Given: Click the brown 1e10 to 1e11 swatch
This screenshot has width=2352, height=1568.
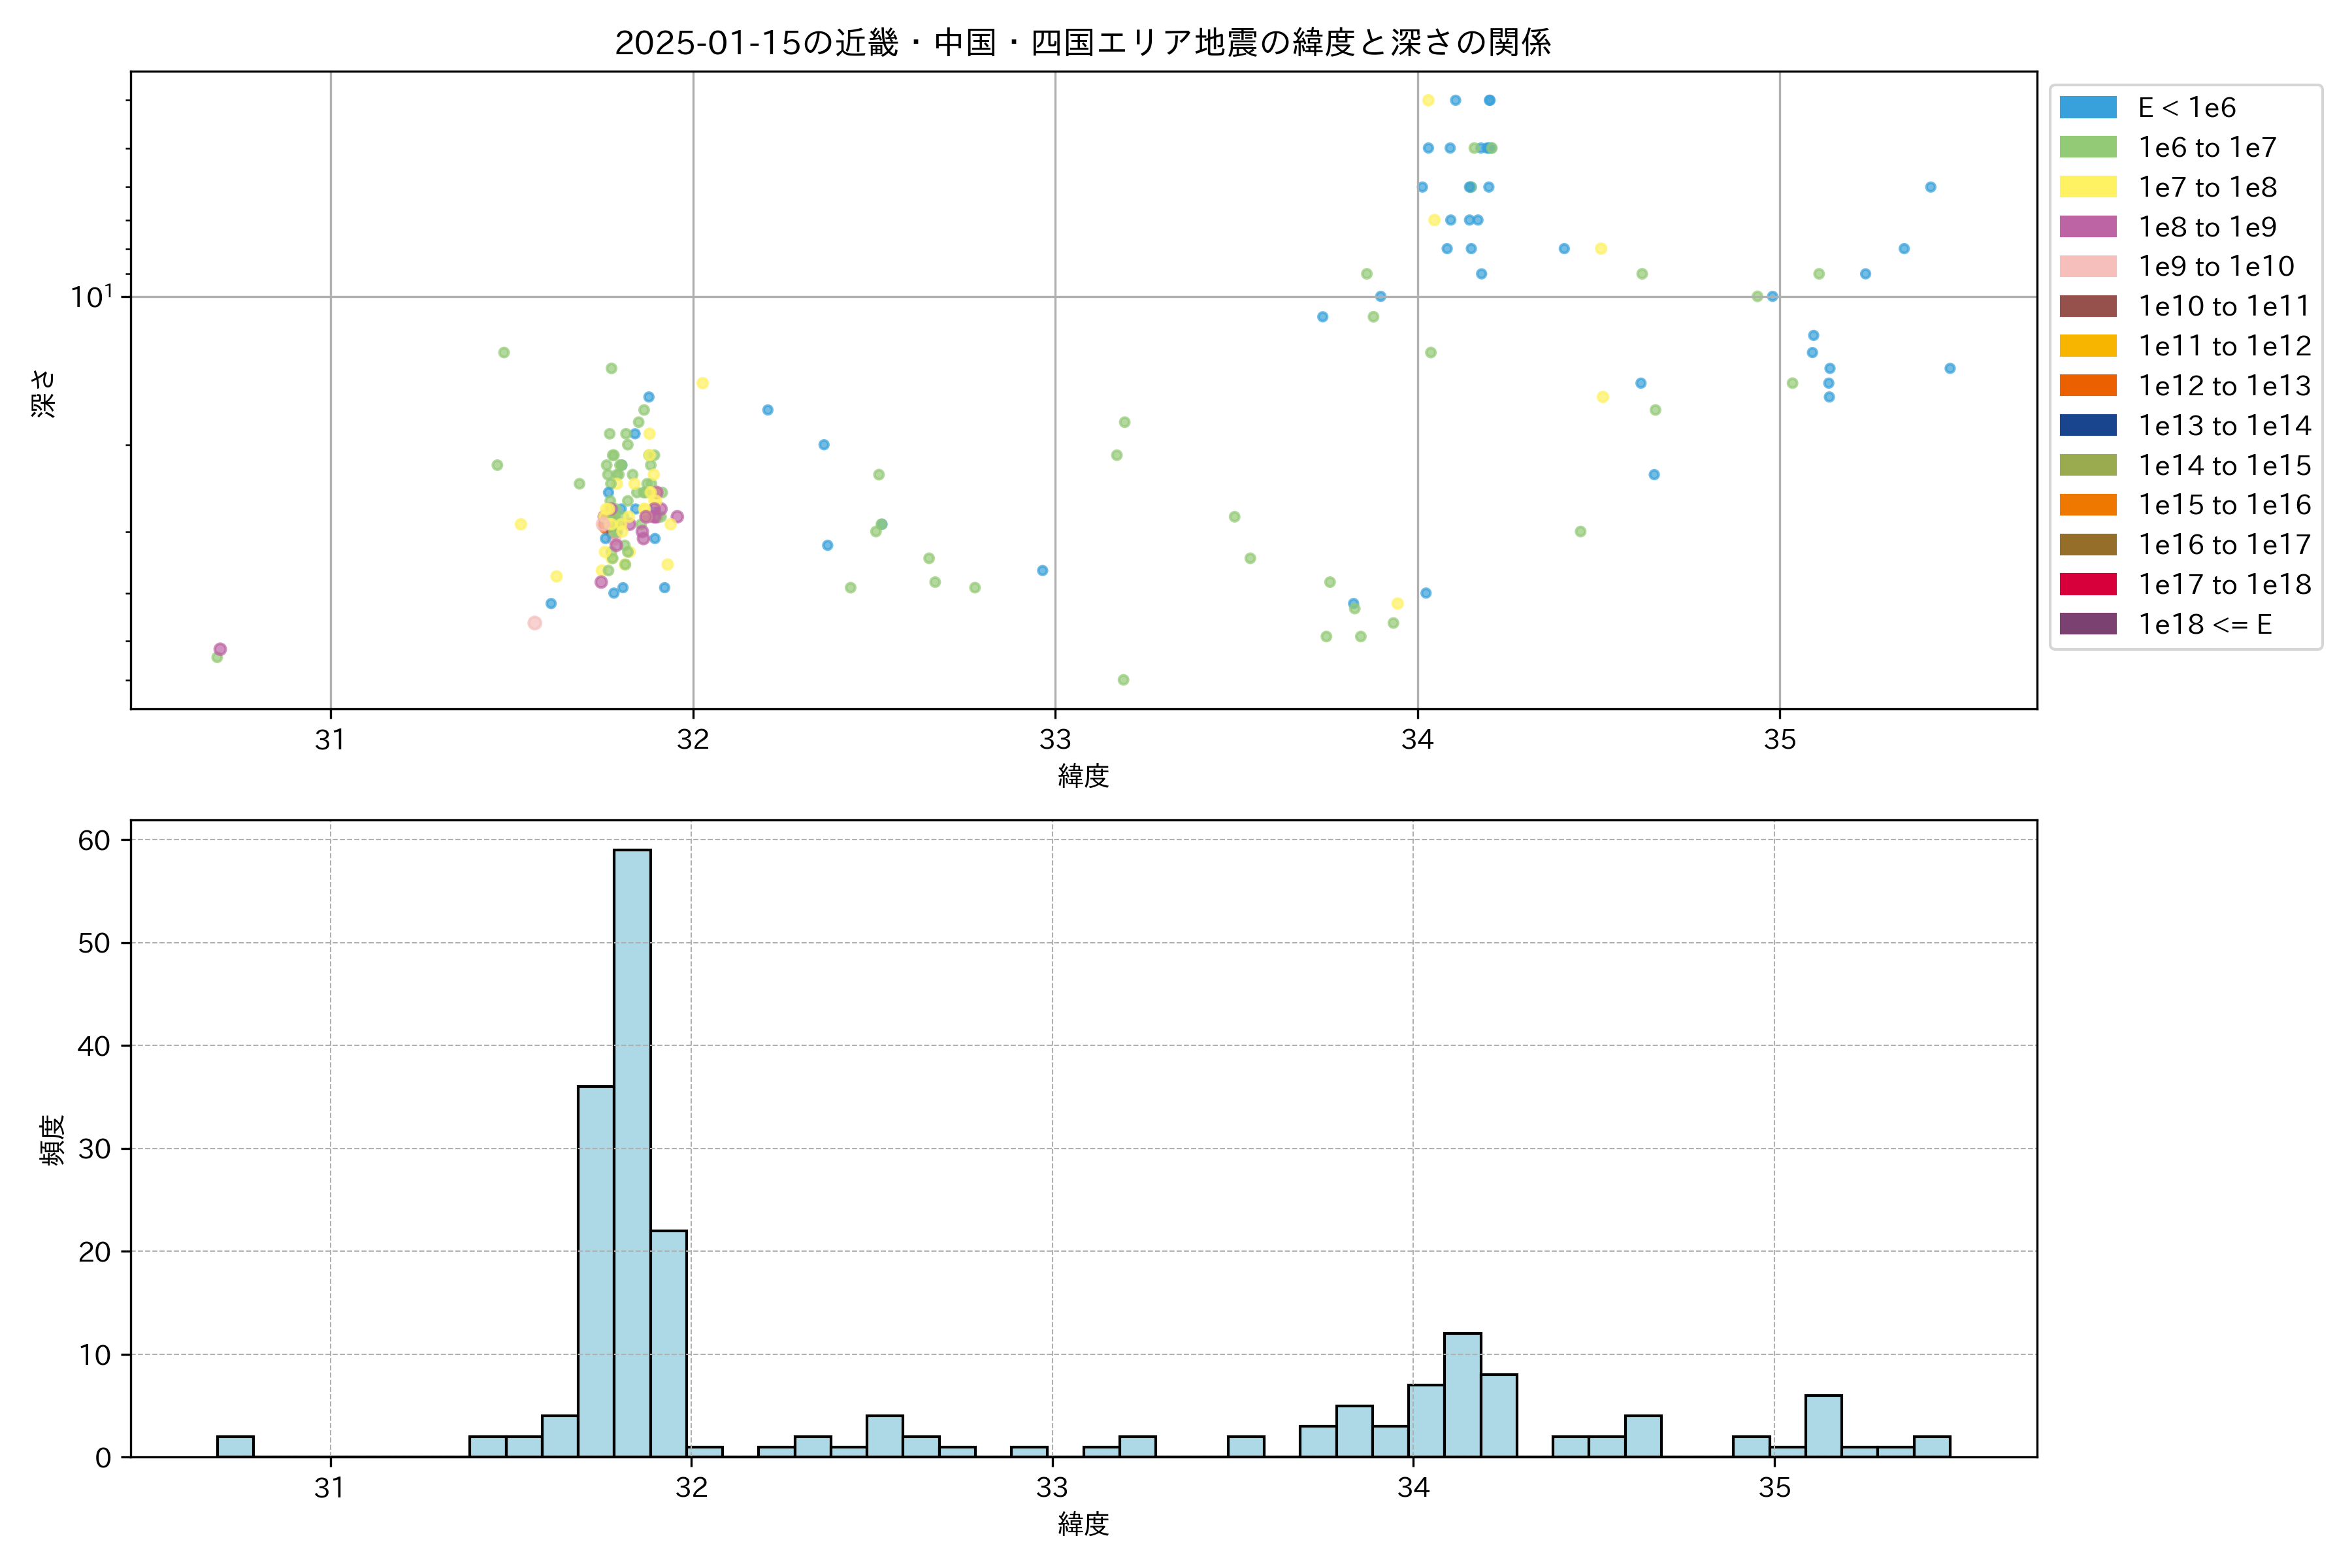Looking at the screenshot, I should [x=2087, y=306].
